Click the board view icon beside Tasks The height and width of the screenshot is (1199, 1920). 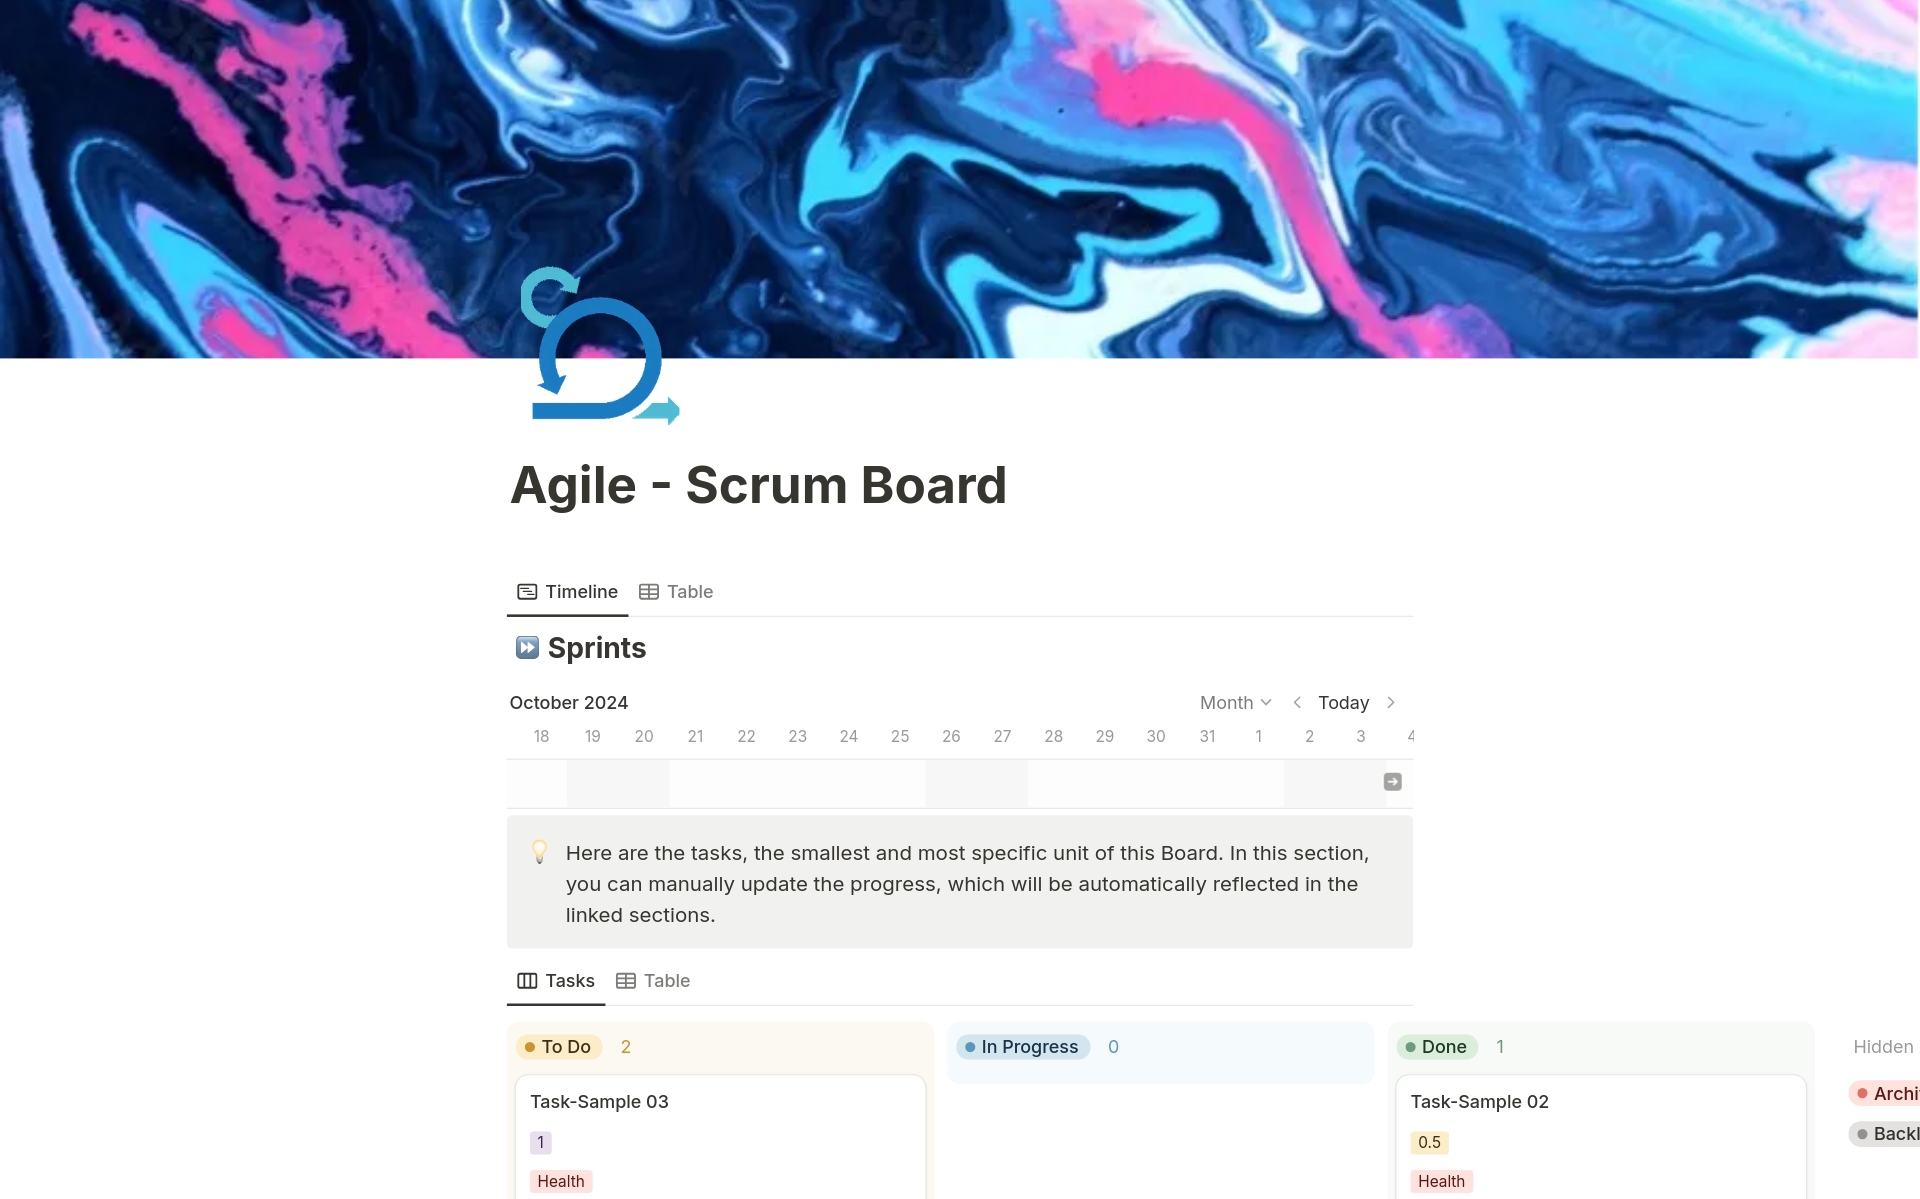(528, 981)
